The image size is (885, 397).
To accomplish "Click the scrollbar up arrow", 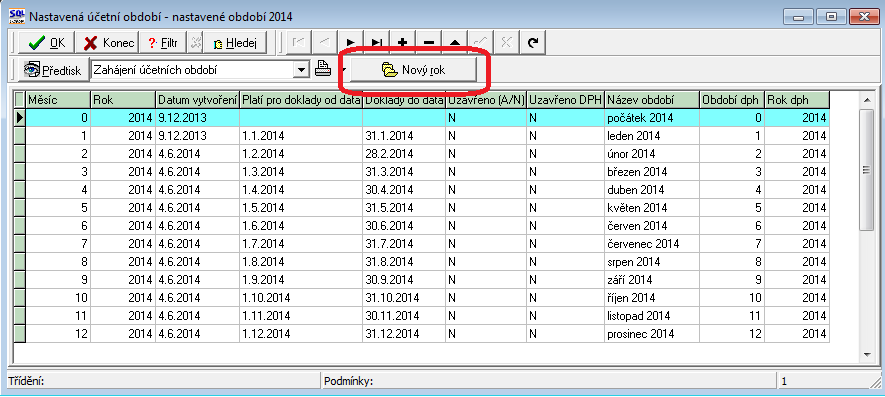I will click(867, 100).
